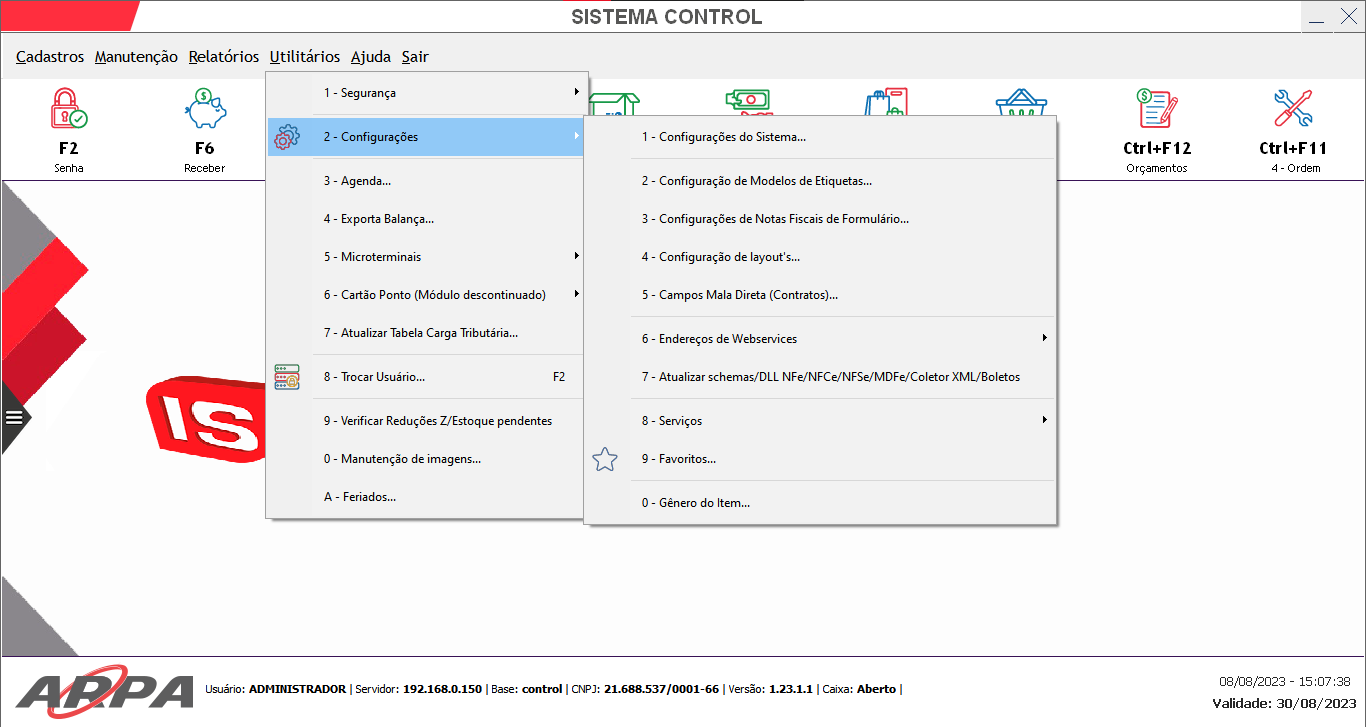Select Configurações do Sistema option
This screenshot has width=1366, height=727.
tap(723, 137)
